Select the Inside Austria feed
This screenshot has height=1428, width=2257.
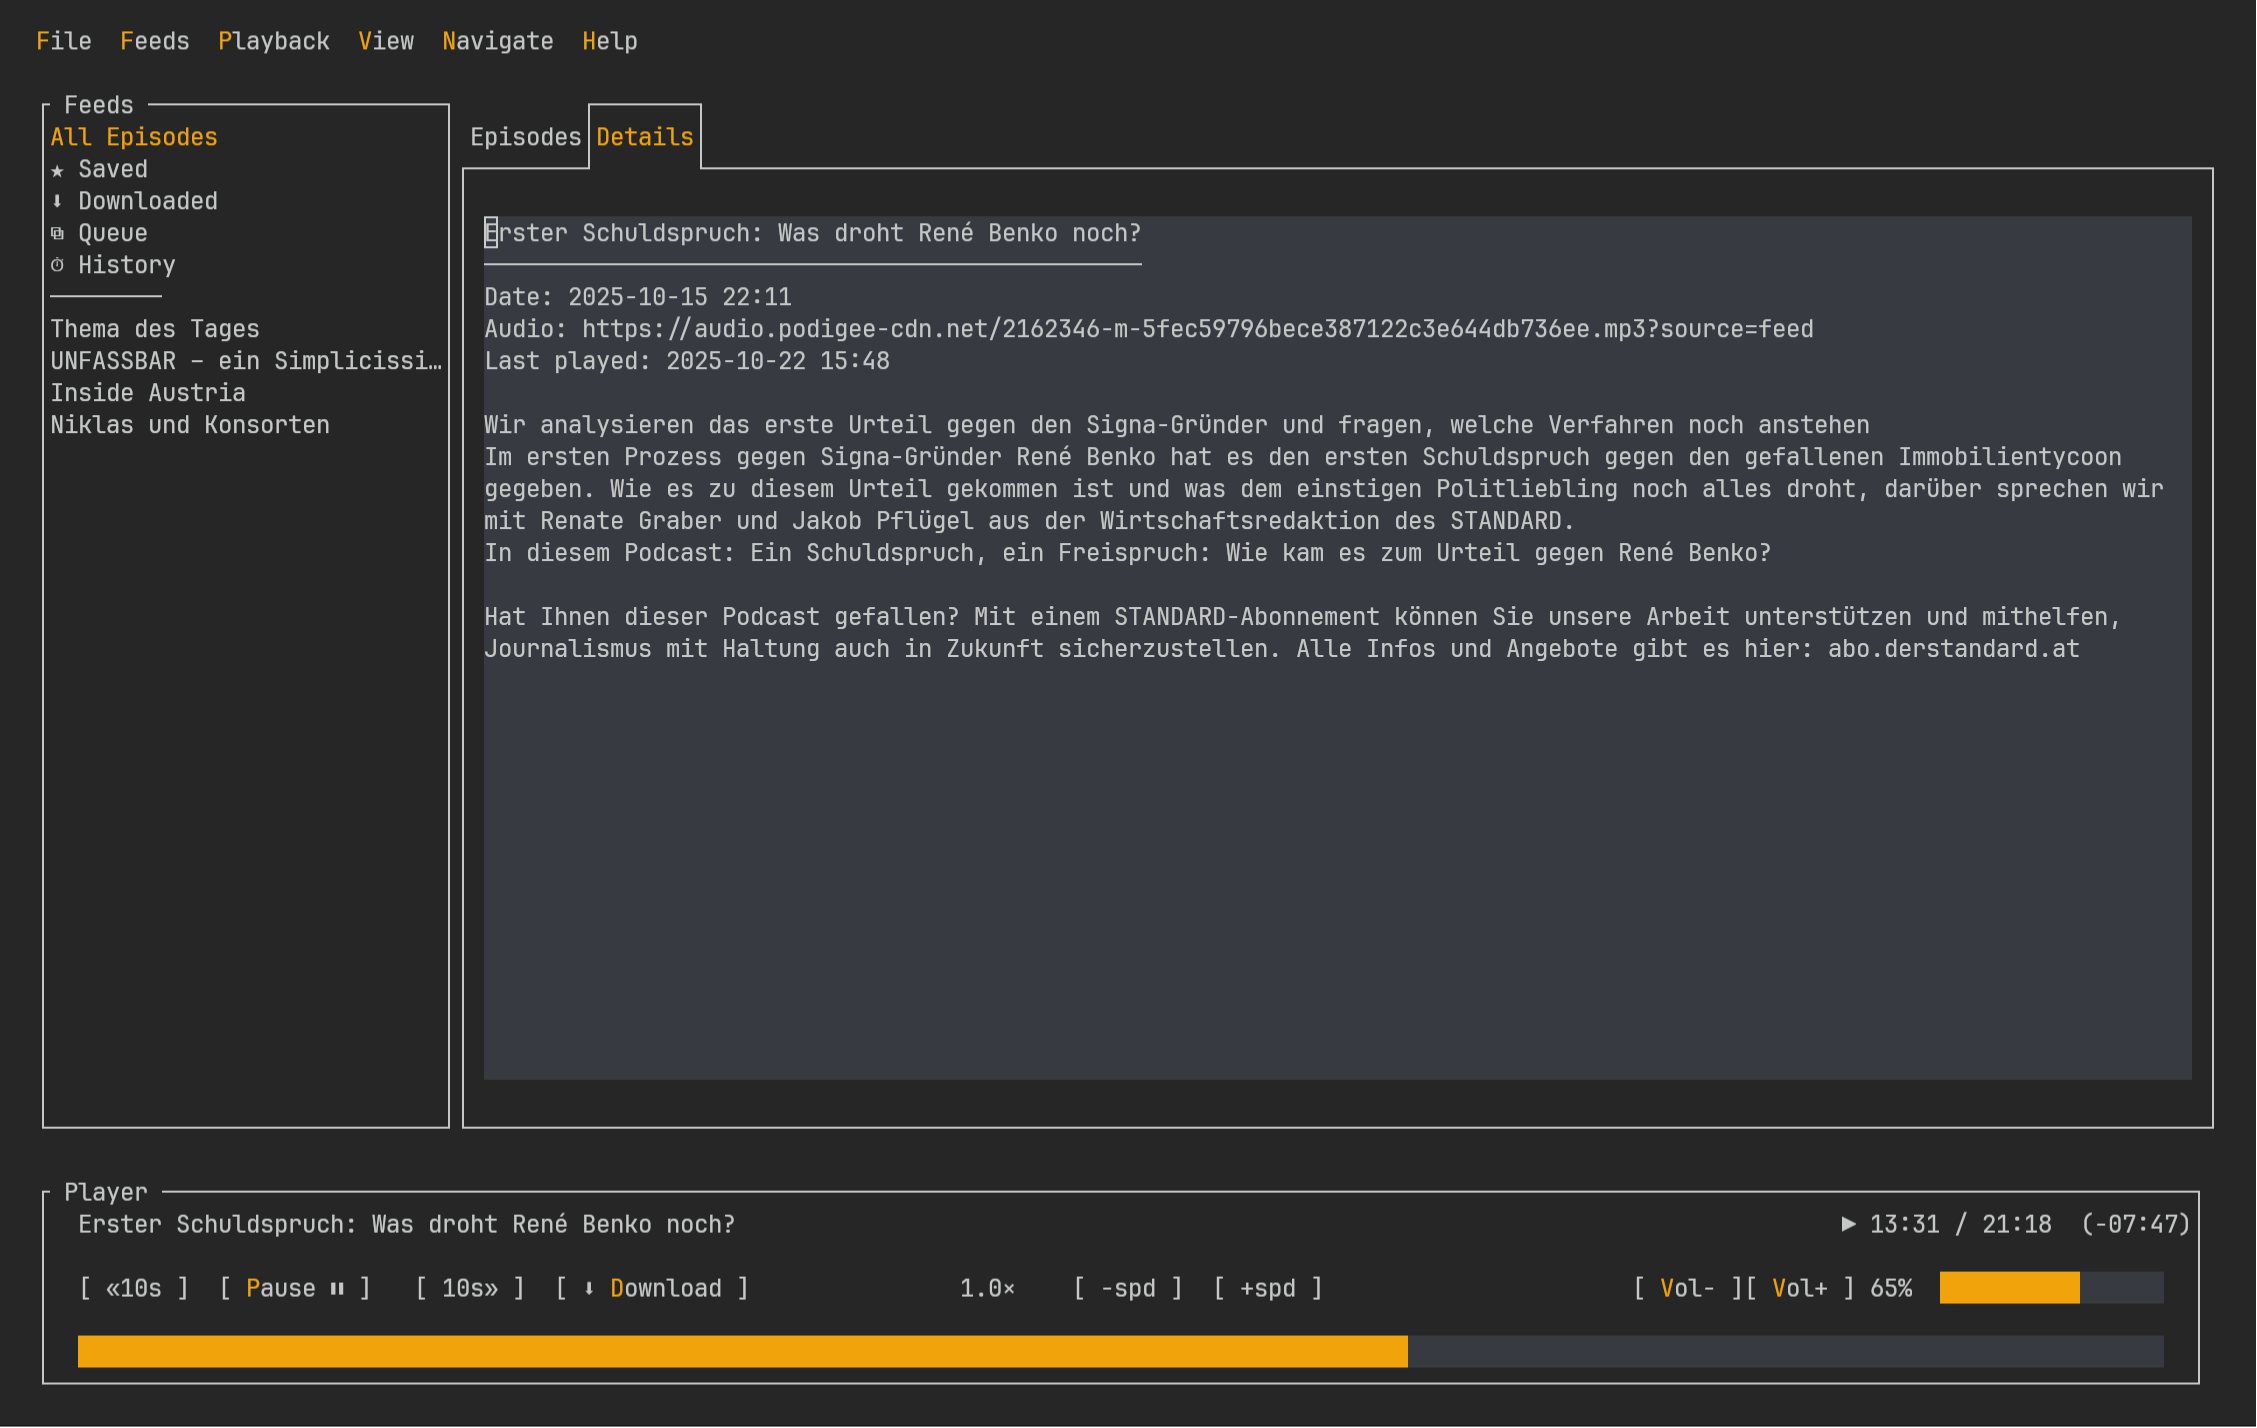pyautogui.click(x=148, y=392)
